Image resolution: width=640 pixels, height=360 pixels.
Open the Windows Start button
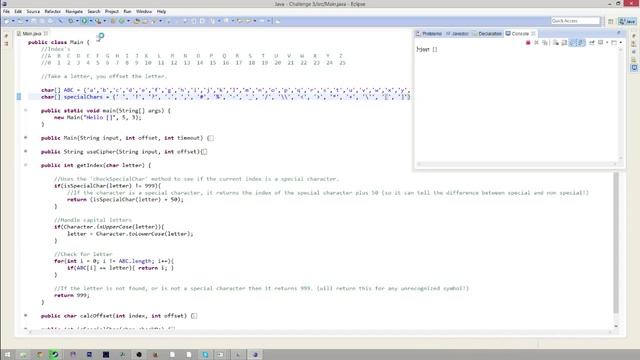[7, 354]
